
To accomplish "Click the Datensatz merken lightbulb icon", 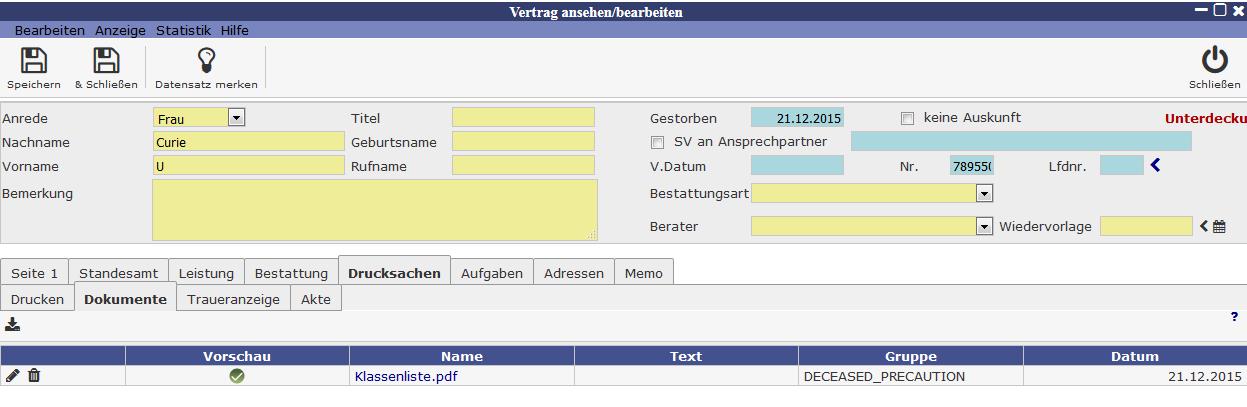I will pos(206,61).
